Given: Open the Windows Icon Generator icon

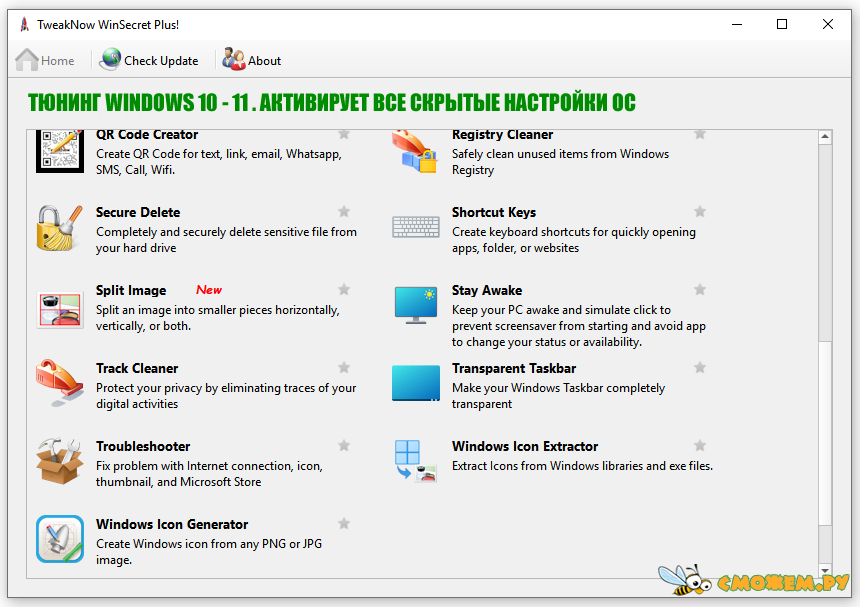Looking at the screenshot, I should pos(60,539).
